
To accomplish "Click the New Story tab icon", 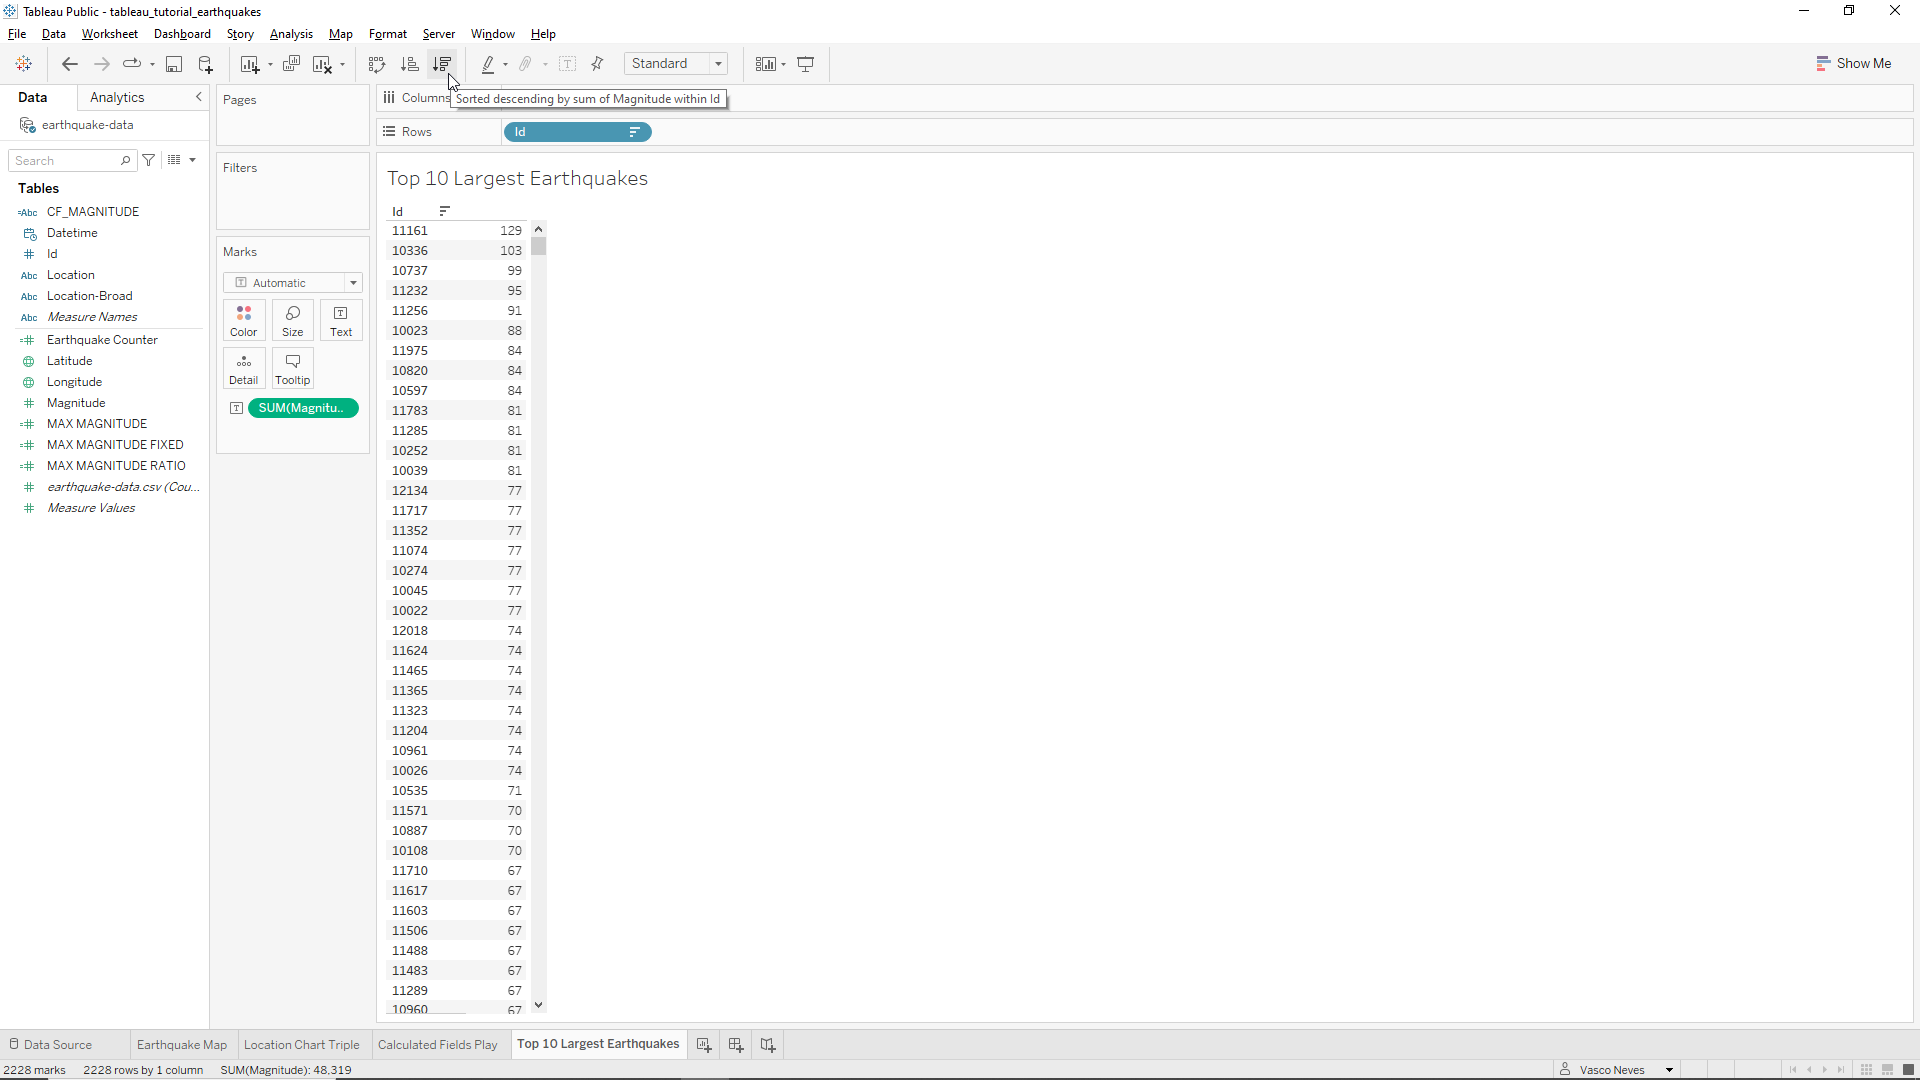I will coord(768,1045).
